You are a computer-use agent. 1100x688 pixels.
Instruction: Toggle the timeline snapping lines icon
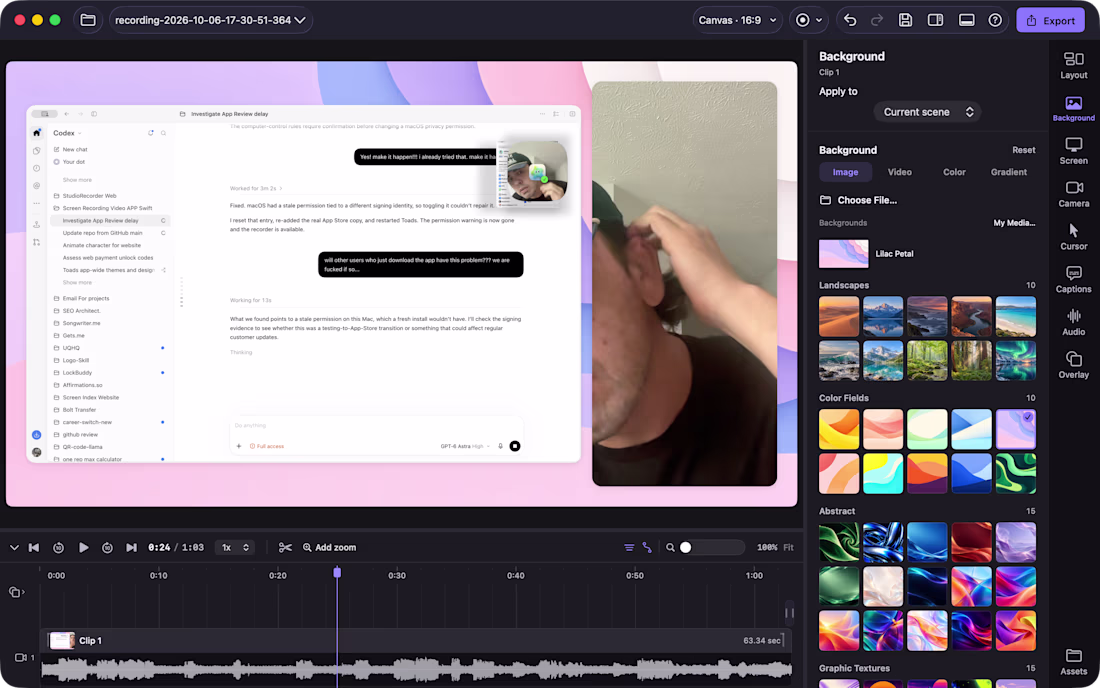click(x=629, y=548)
